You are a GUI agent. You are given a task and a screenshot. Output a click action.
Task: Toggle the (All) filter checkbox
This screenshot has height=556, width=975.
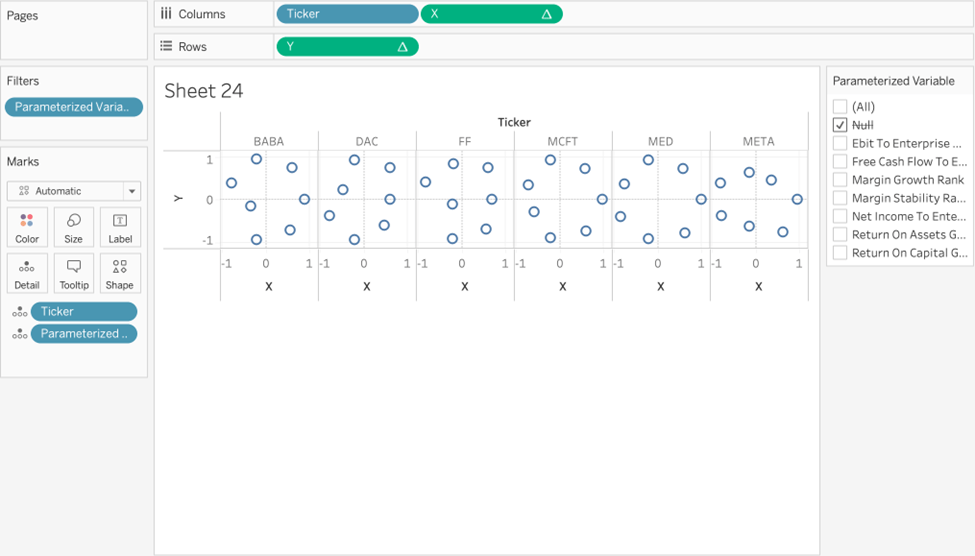[840, 106]
